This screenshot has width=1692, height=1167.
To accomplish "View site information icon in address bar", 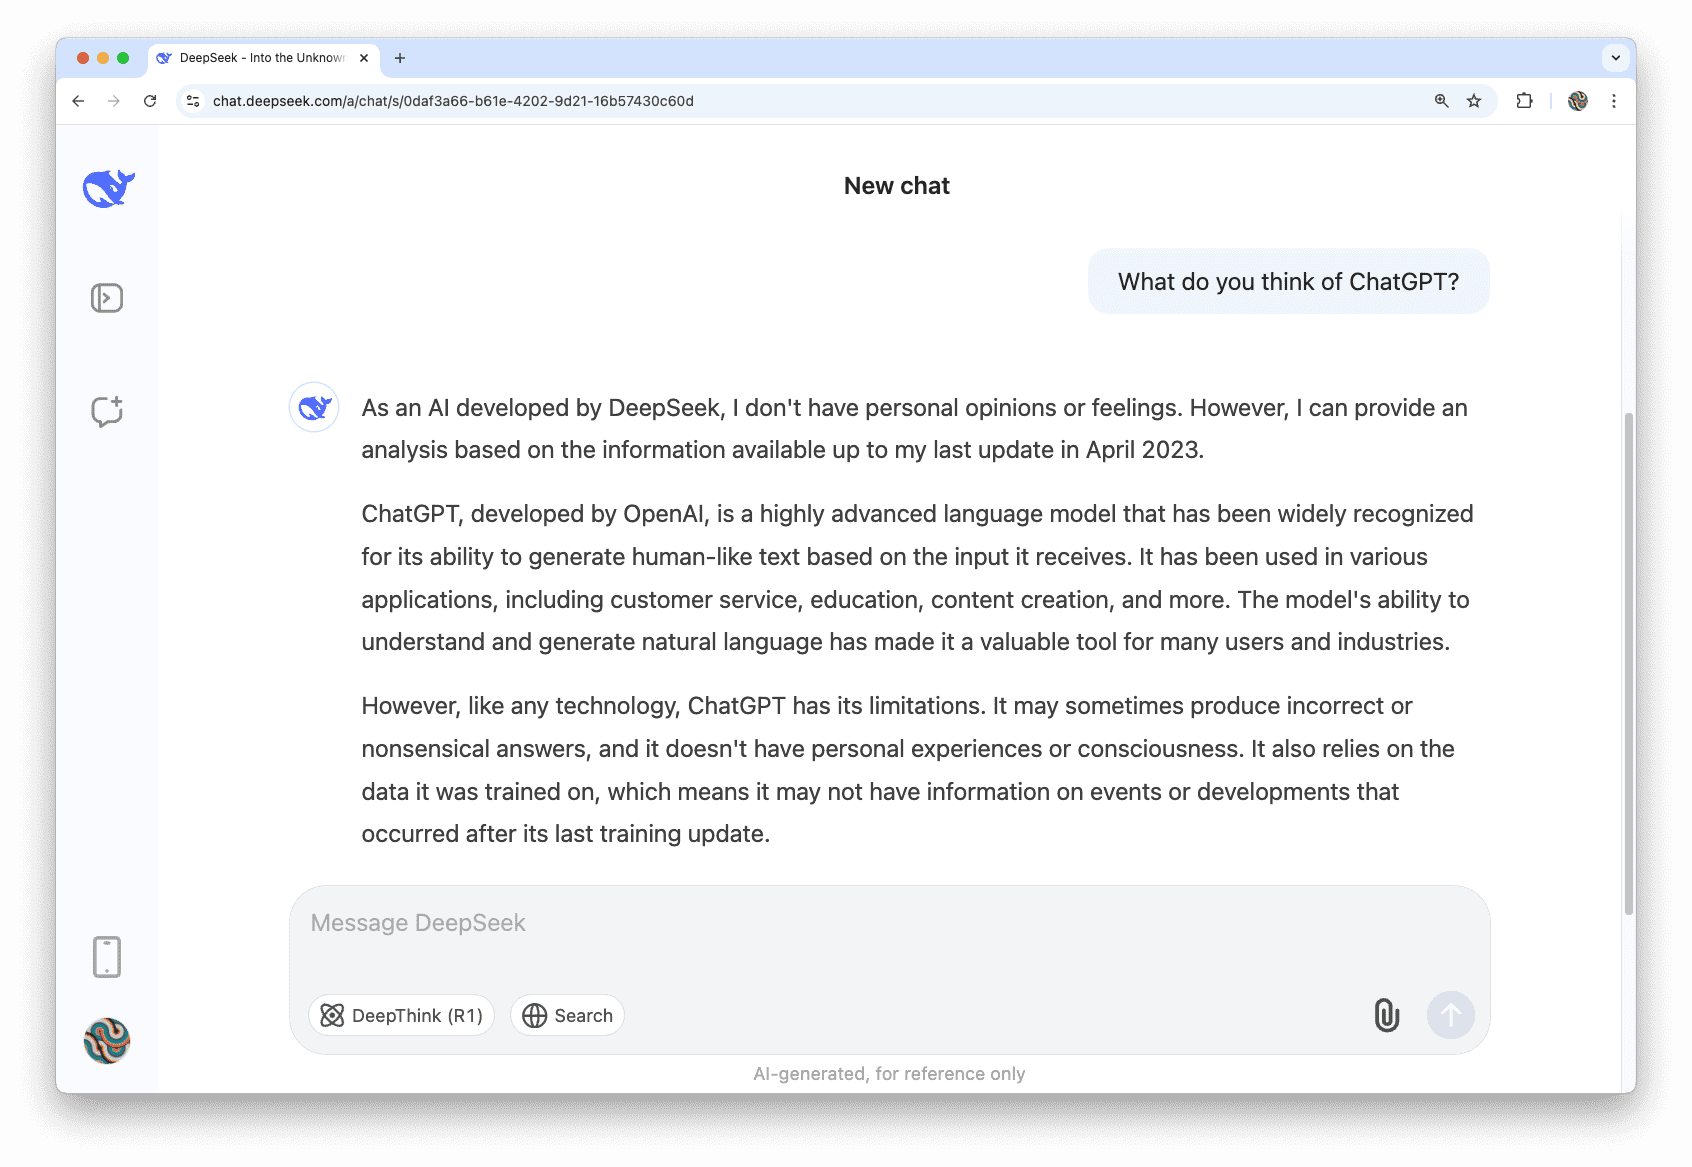I will (x=194, y=101).
